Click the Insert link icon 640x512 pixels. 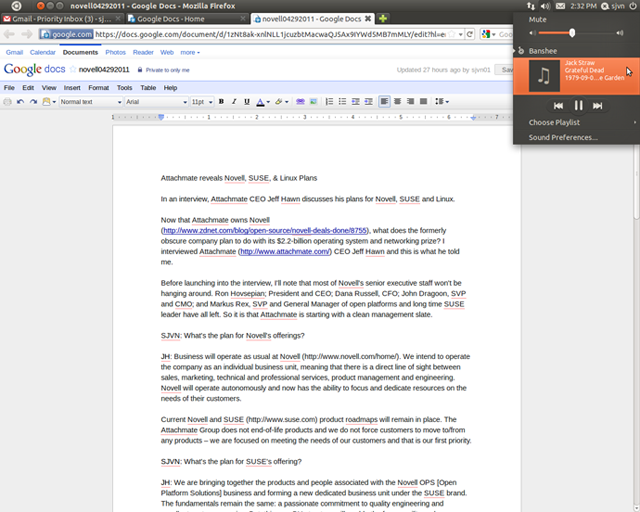click(300, 102)
